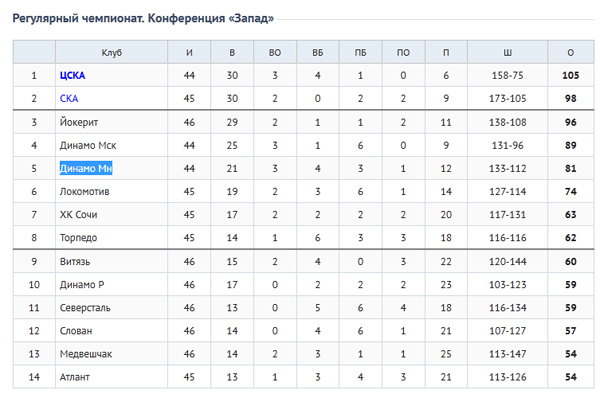Open the ЦСКА club link
The width and height of the screenshot is (600, 394).
[x=72, y=75]
